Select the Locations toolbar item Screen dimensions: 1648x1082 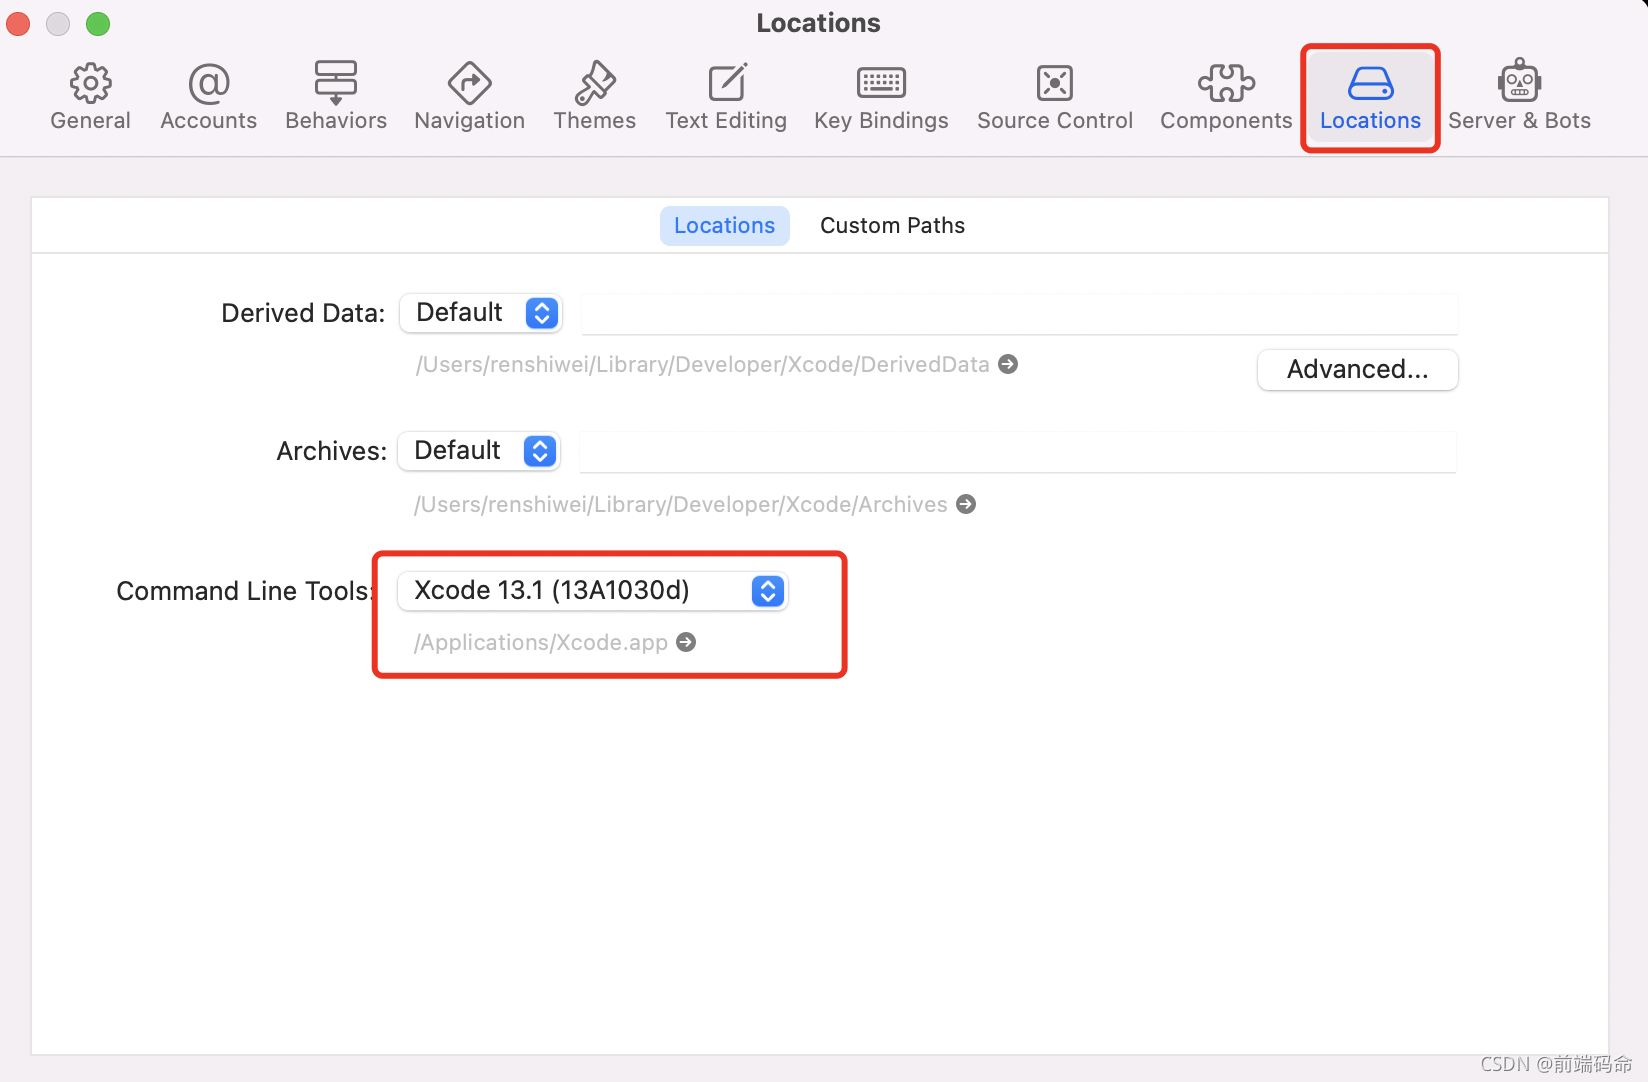(x=1370, y=97)
